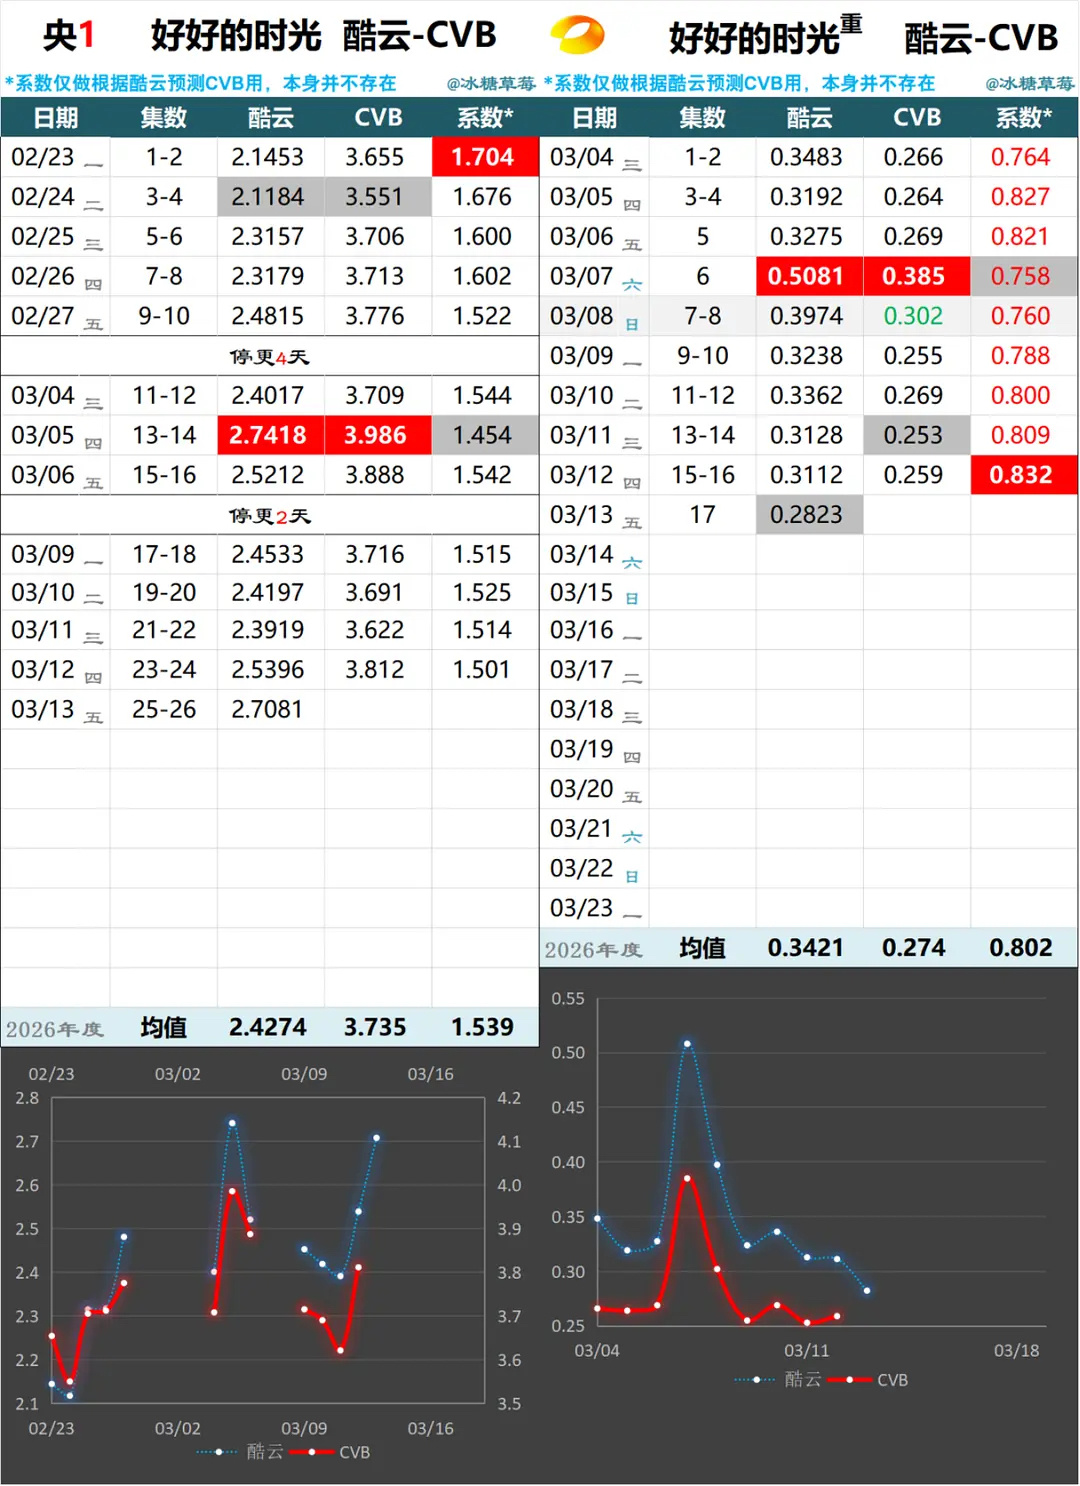Image resolution: width=1080 pixels, height=1486 pixels.
Task: Select the average CVB value 0.274
Action: pos(913,948)
